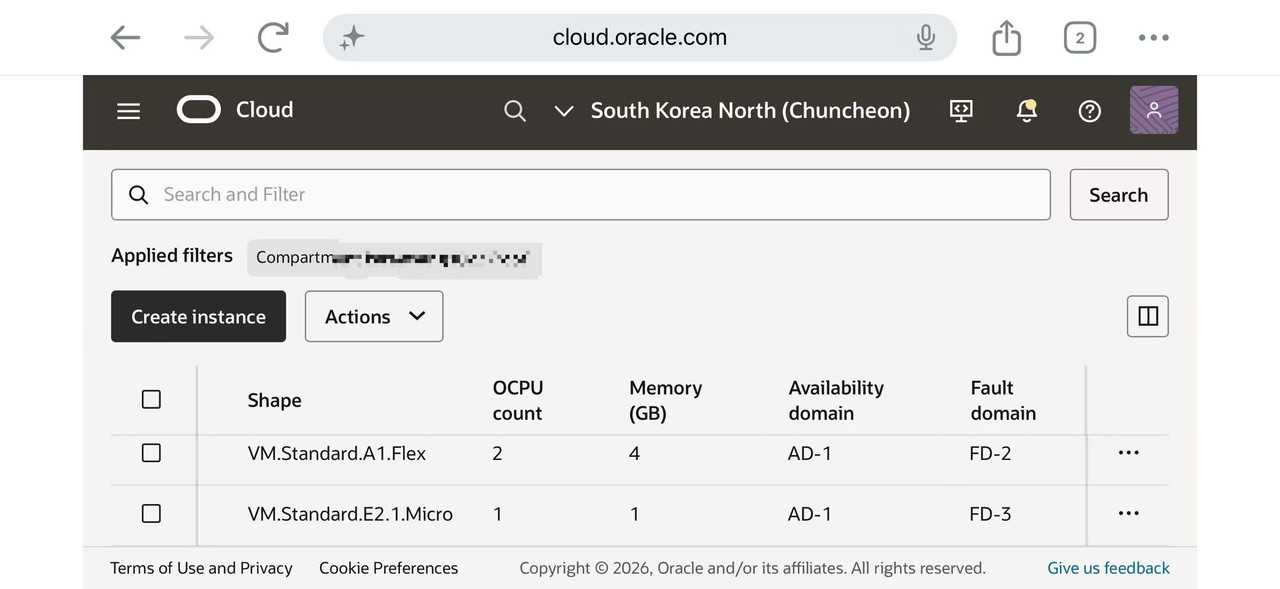Select the VM.Standard.A1.Flex row checkbox
The height and width of the screenshot is (589, 1280).
click(151, 453)
